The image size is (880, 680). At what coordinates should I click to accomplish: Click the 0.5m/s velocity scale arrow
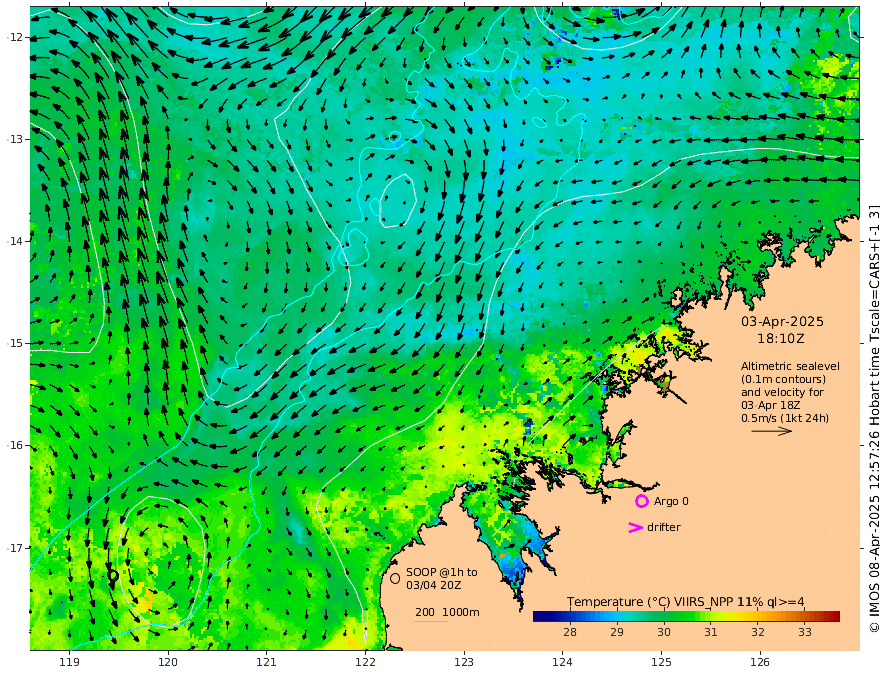772,431
